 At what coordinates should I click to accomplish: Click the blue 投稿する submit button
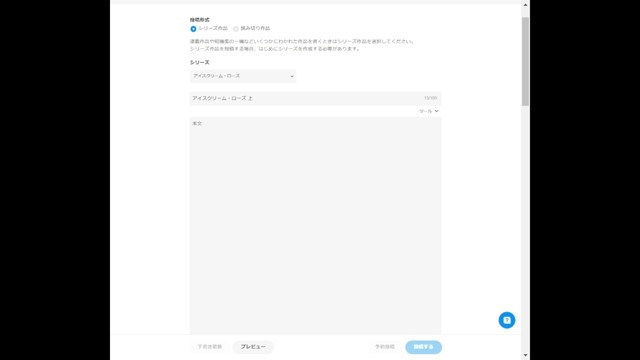pyautogui.click(x=424, y=347)
